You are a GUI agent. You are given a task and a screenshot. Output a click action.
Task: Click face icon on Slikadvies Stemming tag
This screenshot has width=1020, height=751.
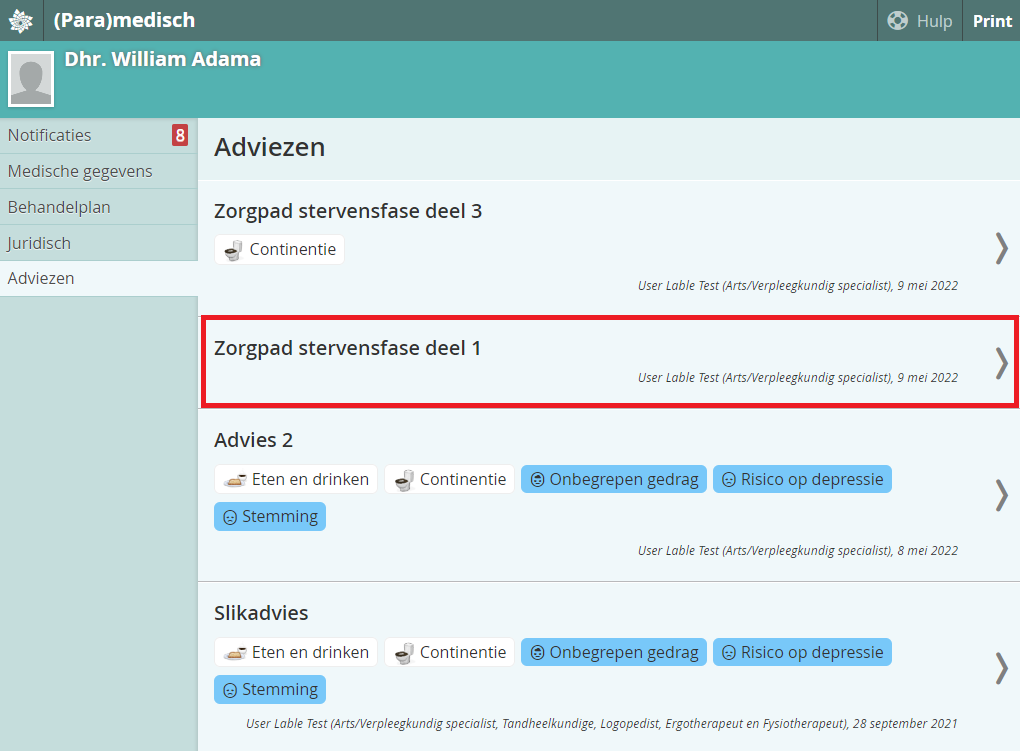[x=229, y=690]
